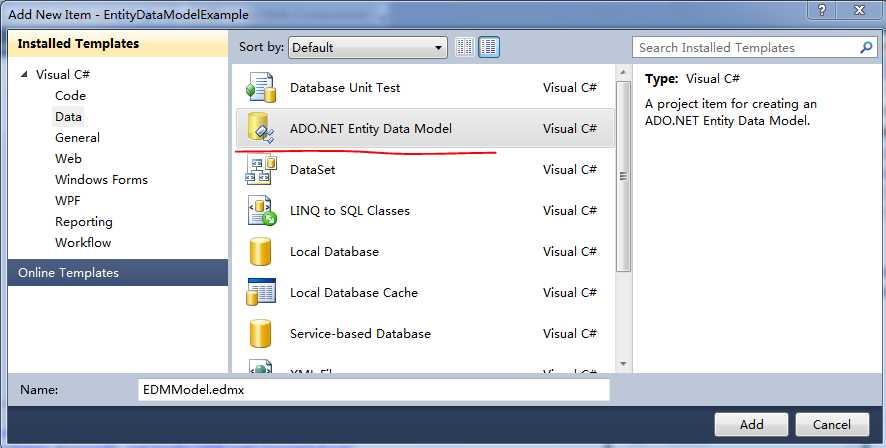Viewport: 886px width, 448px height.
Task: Click the LINQ to SQL Classes icon
Action: 261,211
